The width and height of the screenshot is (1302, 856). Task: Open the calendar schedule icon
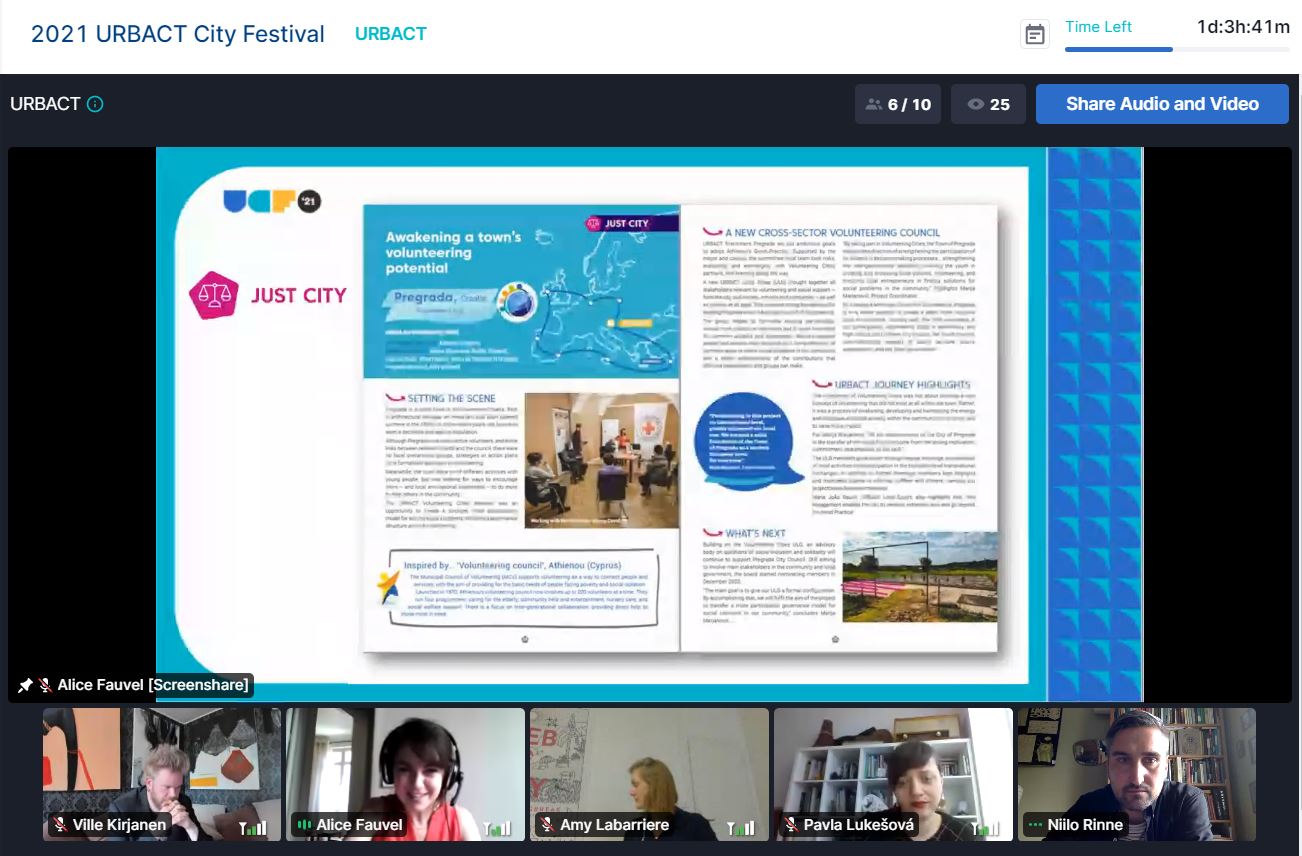pyautogui.click(x=1035, y=34)
